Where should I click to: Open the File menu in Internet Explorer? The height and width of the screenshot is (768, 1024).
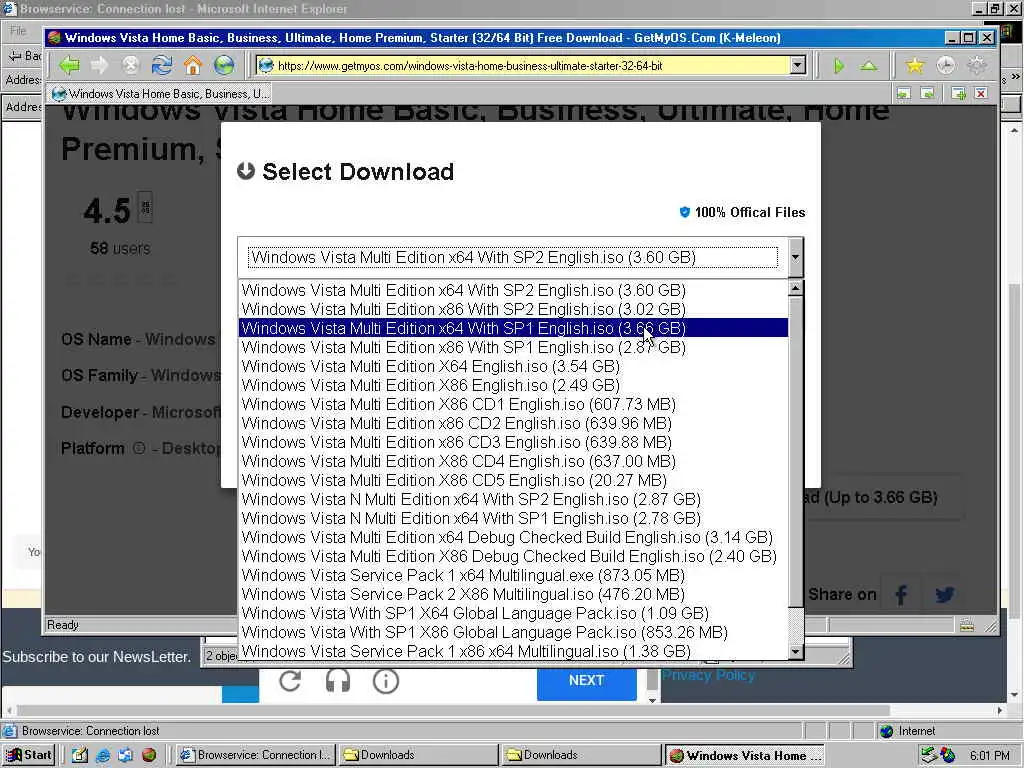coord(18,30)
